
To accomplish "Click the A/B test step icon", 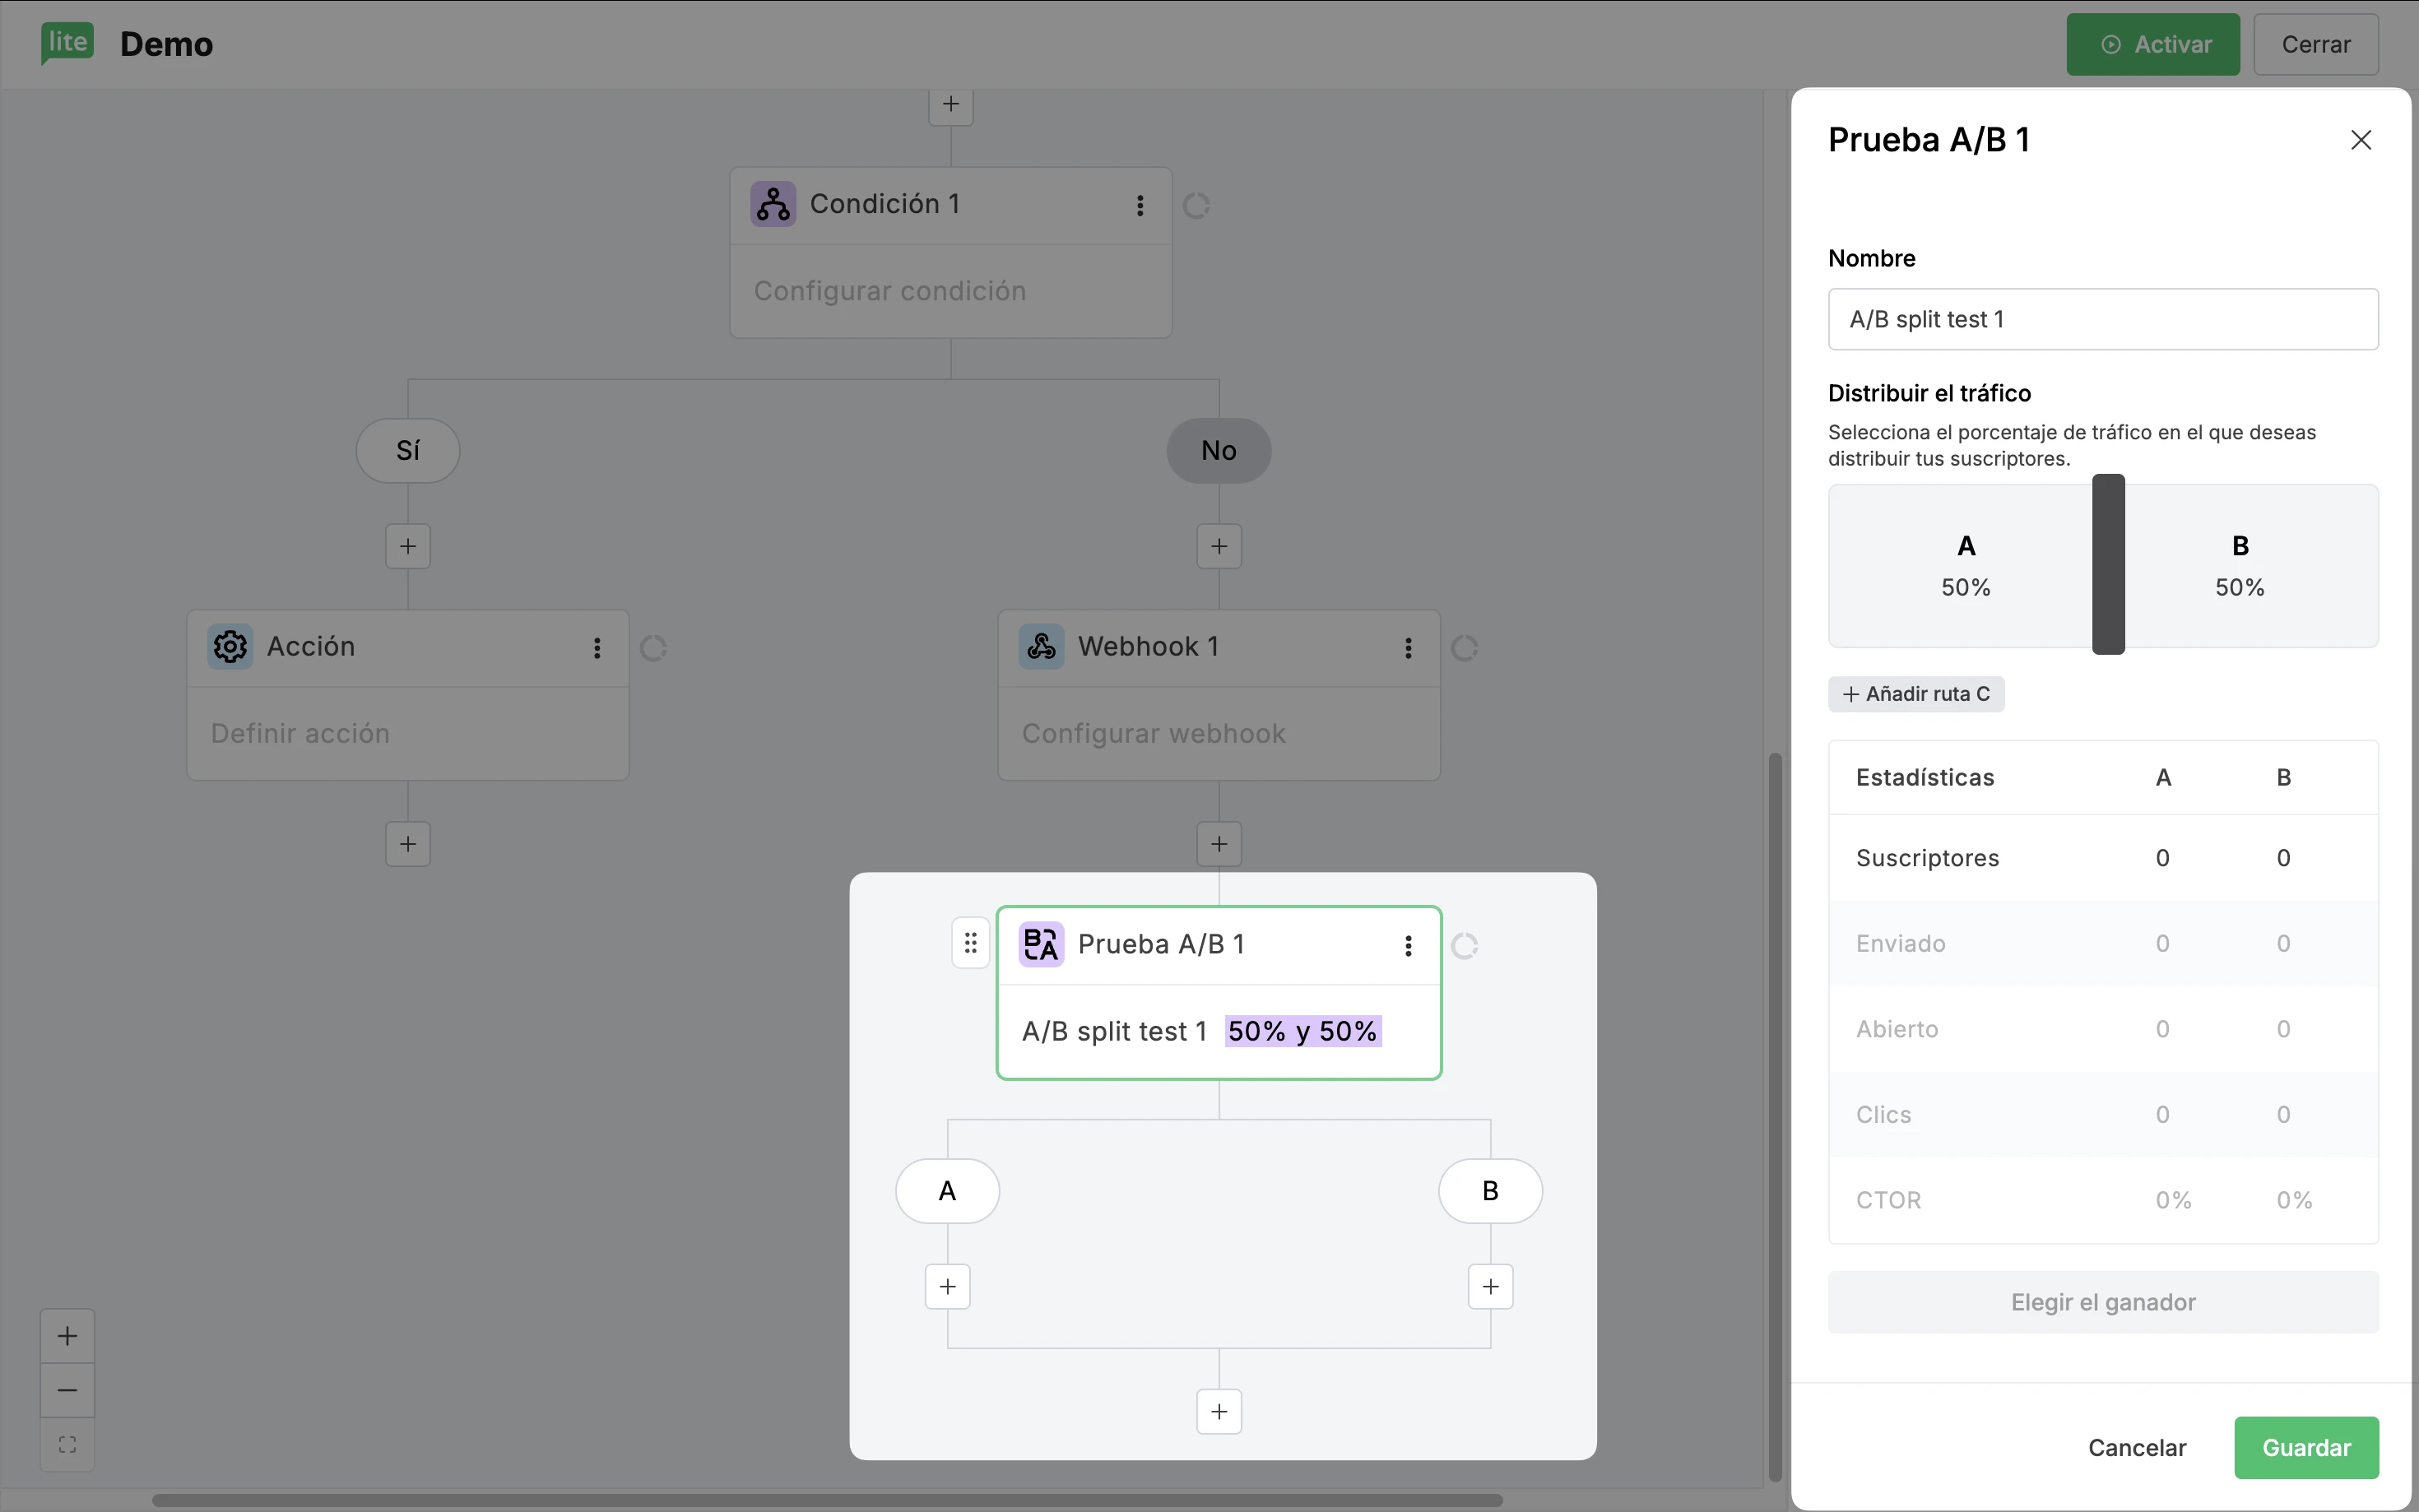I will 1041,944.
